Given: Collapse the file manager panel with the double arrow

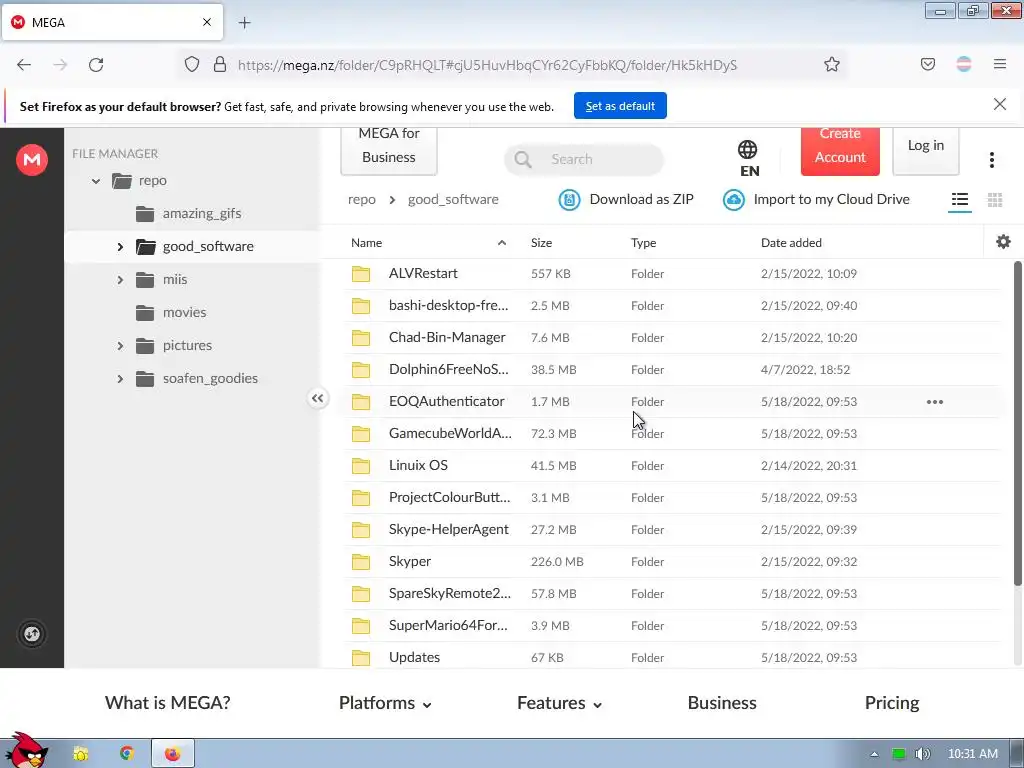Looking at the screenshot, I should tap(317, 398).
